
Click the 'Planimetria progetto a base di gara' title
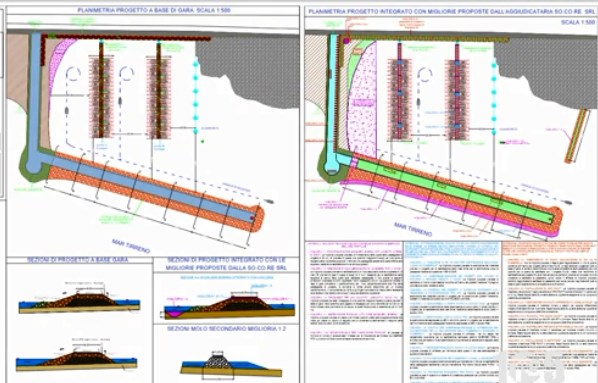154,10
